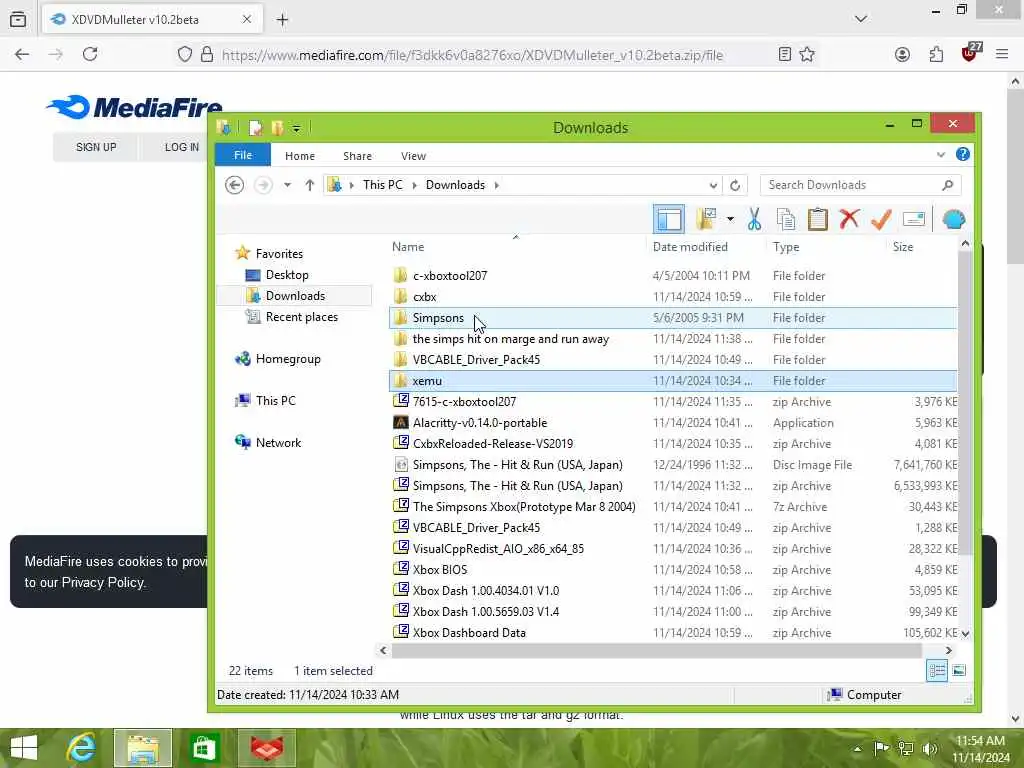Click Firefox reload page button
Screen dimensions: 1024x768
(x=90, y=54)
